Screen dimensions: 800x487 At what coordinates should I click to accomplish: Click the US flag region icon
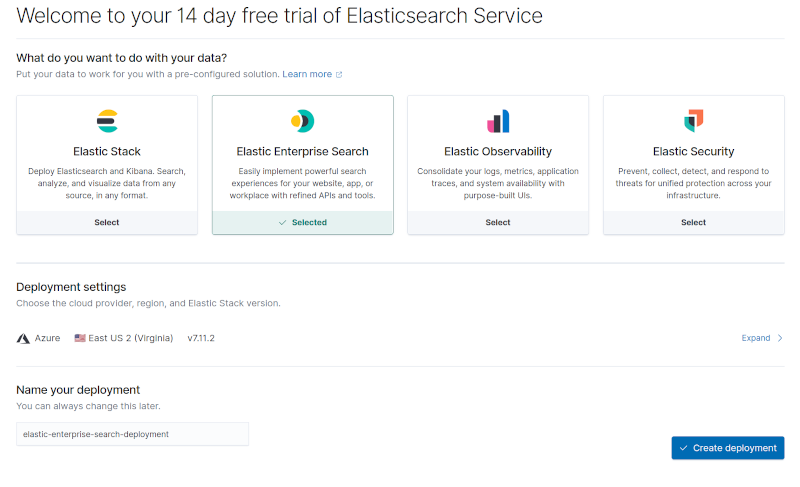[x=80, y=338]
